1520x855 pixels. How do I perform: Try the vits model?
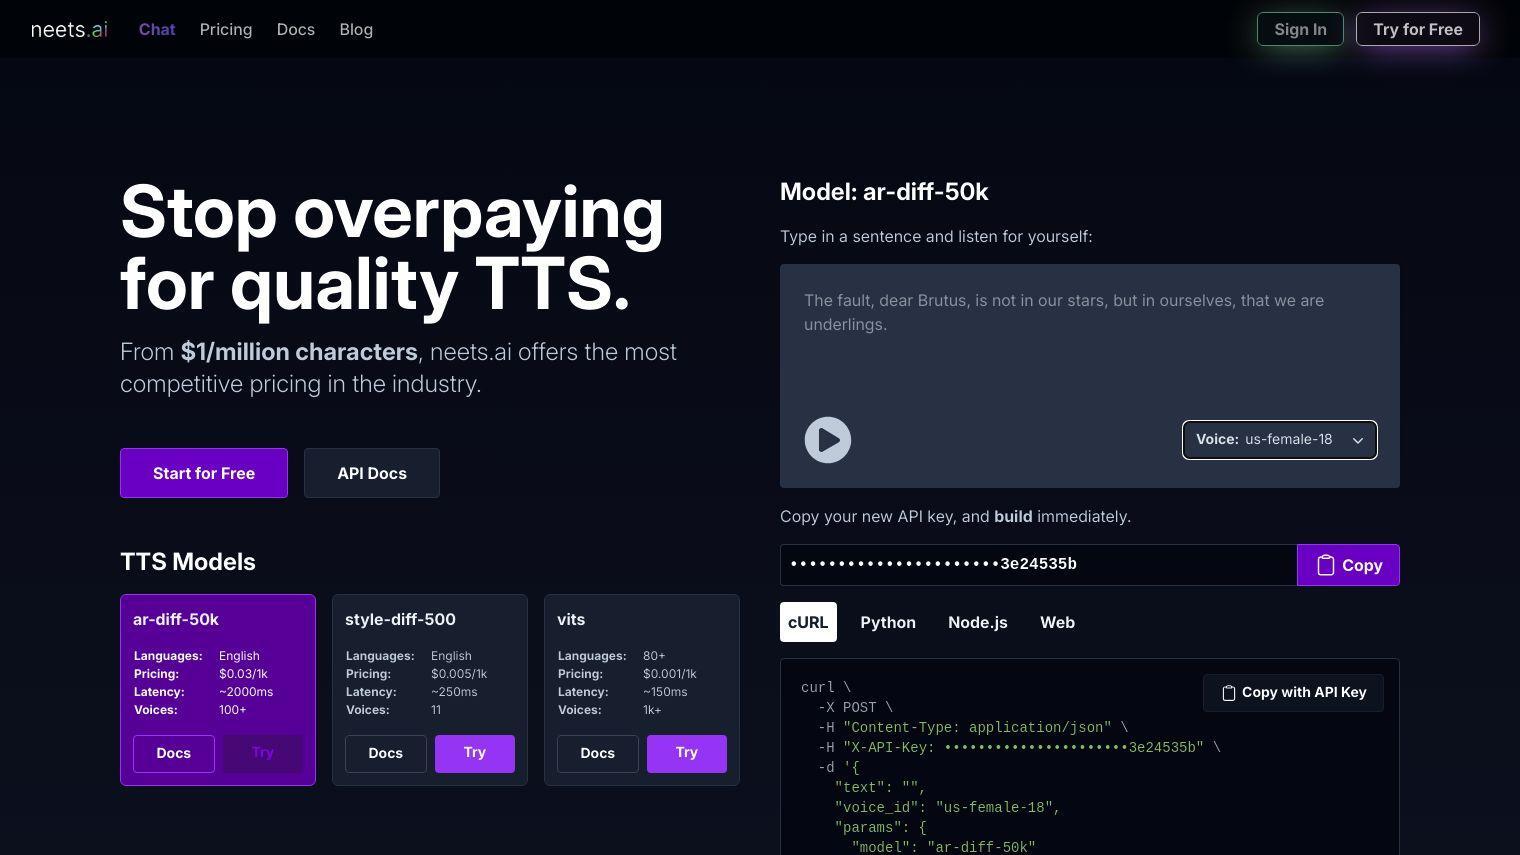pos(687,753)
